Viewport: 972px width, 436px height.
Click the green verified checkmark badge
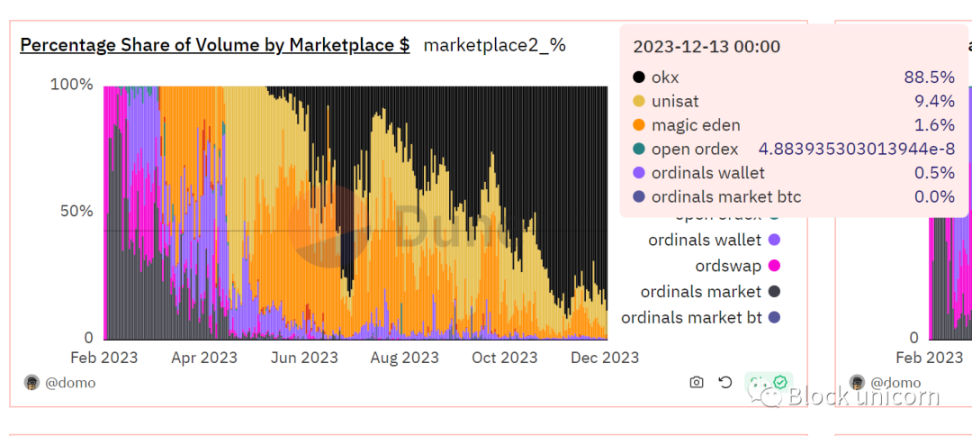point(779,382)
